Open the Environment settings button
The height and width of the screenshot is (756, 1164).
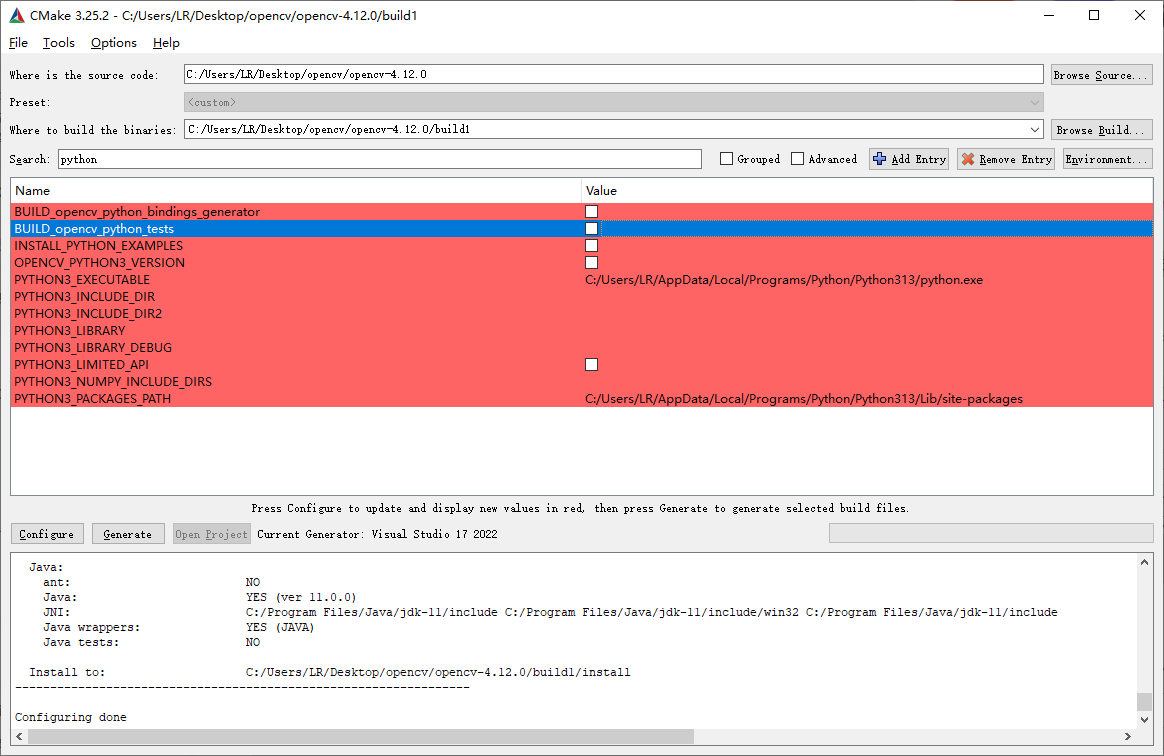pyautogui.click(x=1108, y=159)
